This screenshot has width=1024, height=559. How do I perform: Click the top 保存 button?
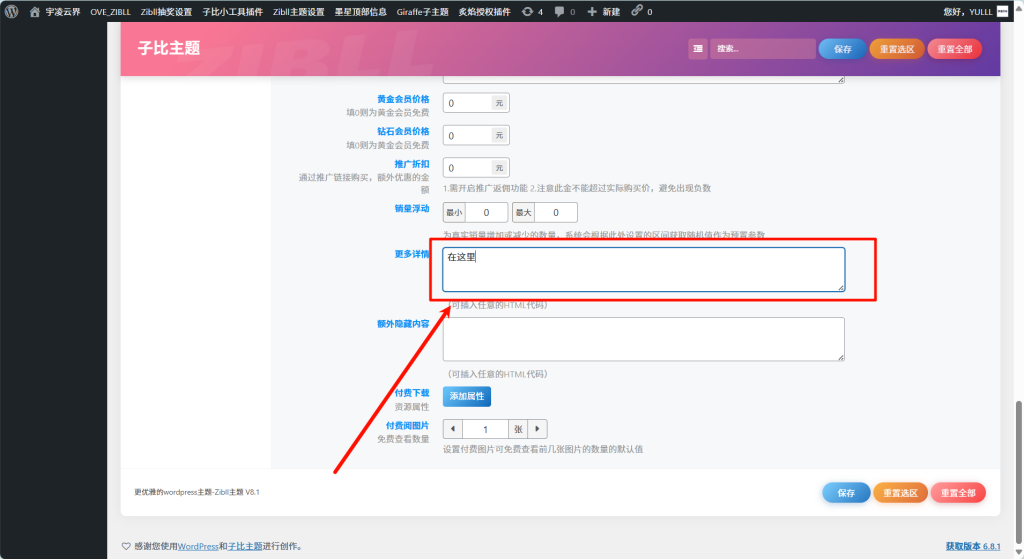(x=842, y=49)
